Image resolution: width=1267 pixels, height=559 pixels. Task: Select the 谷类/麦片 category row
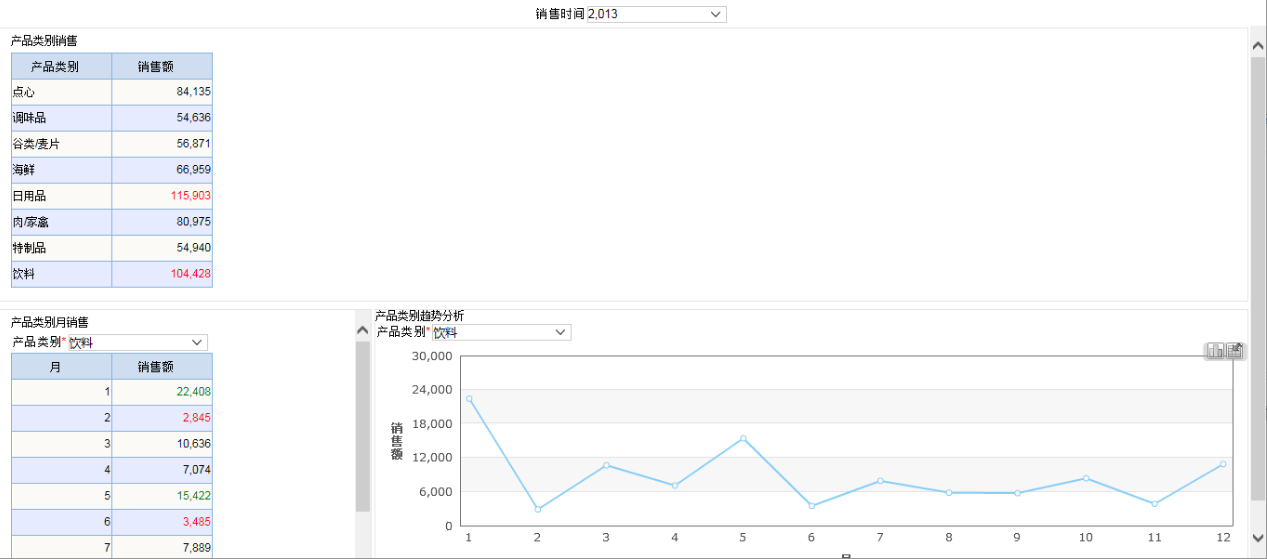point(62,144)
